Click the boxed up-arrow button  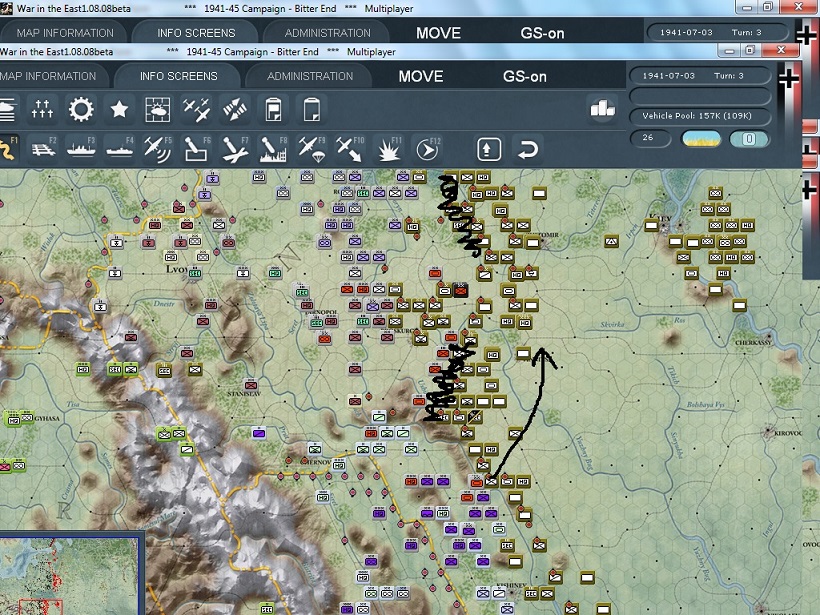pos(489,149)
